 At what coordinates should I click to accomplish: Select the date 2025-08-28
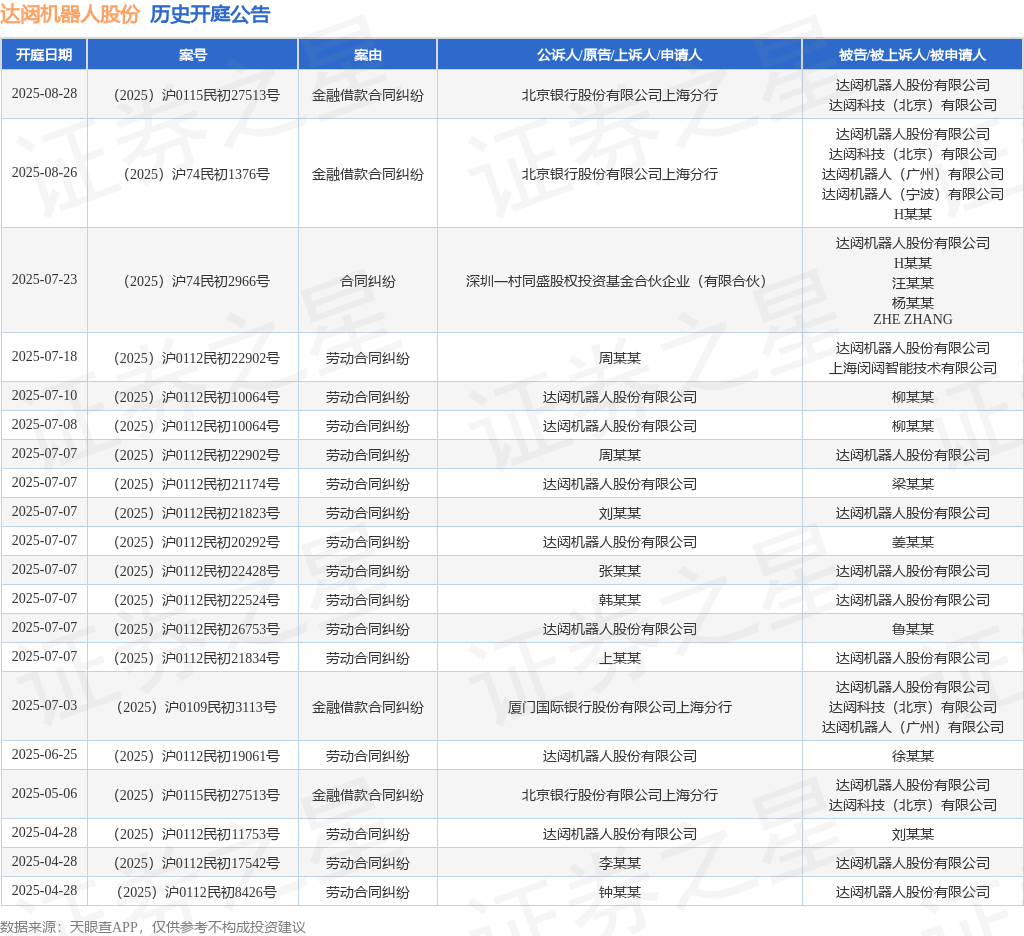[44, 93]
